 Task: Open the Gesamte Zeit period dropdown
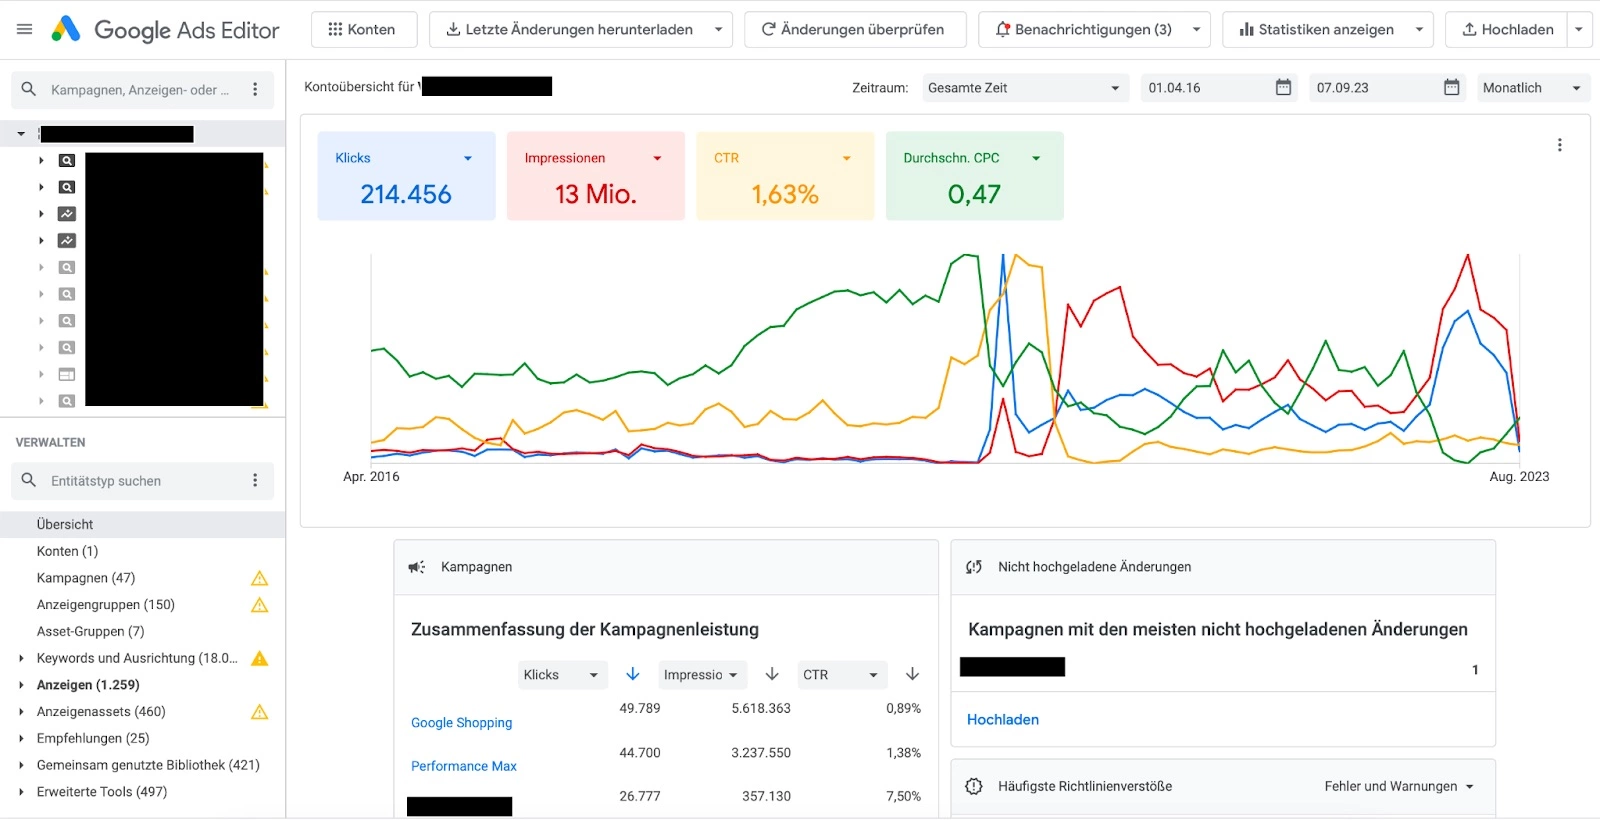click(x=1025, y=88)
